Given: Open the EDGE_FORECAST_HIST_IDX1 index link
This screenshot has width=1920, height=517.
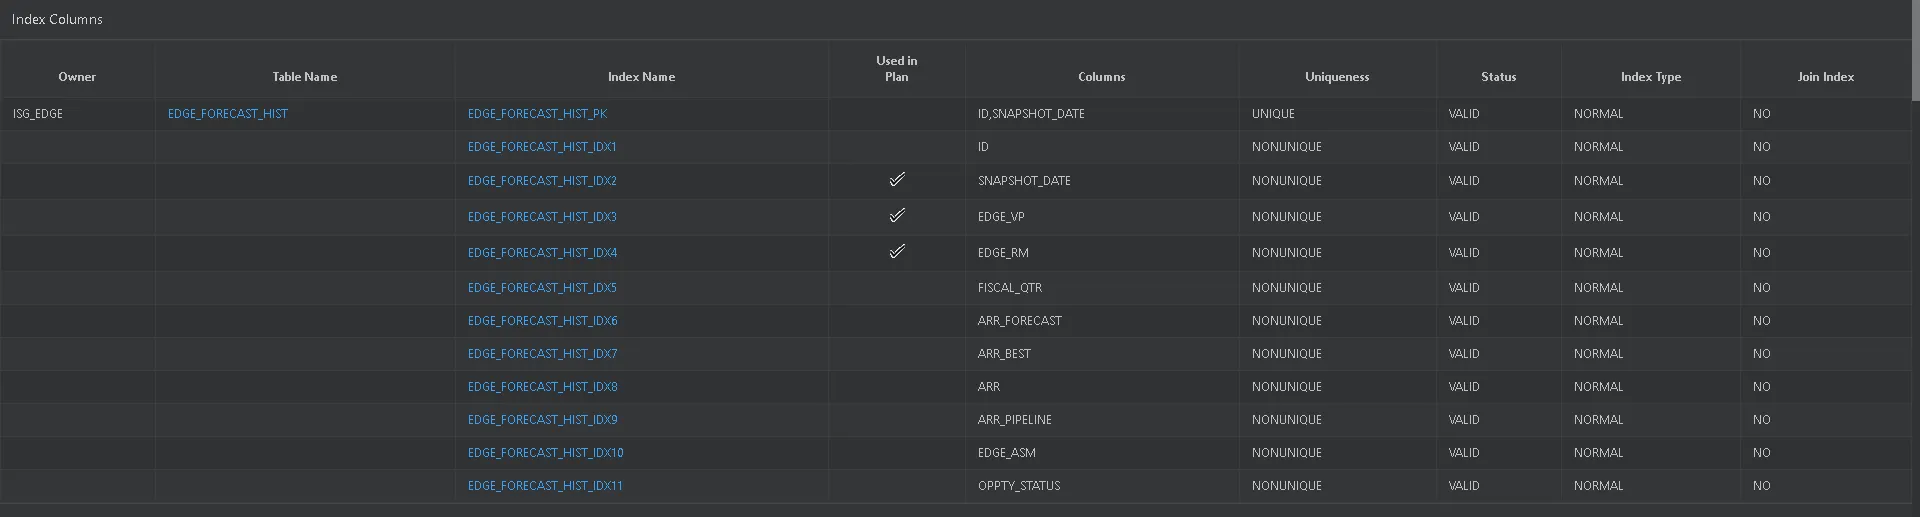Looking at the screenshot, I should click(542, 147).
